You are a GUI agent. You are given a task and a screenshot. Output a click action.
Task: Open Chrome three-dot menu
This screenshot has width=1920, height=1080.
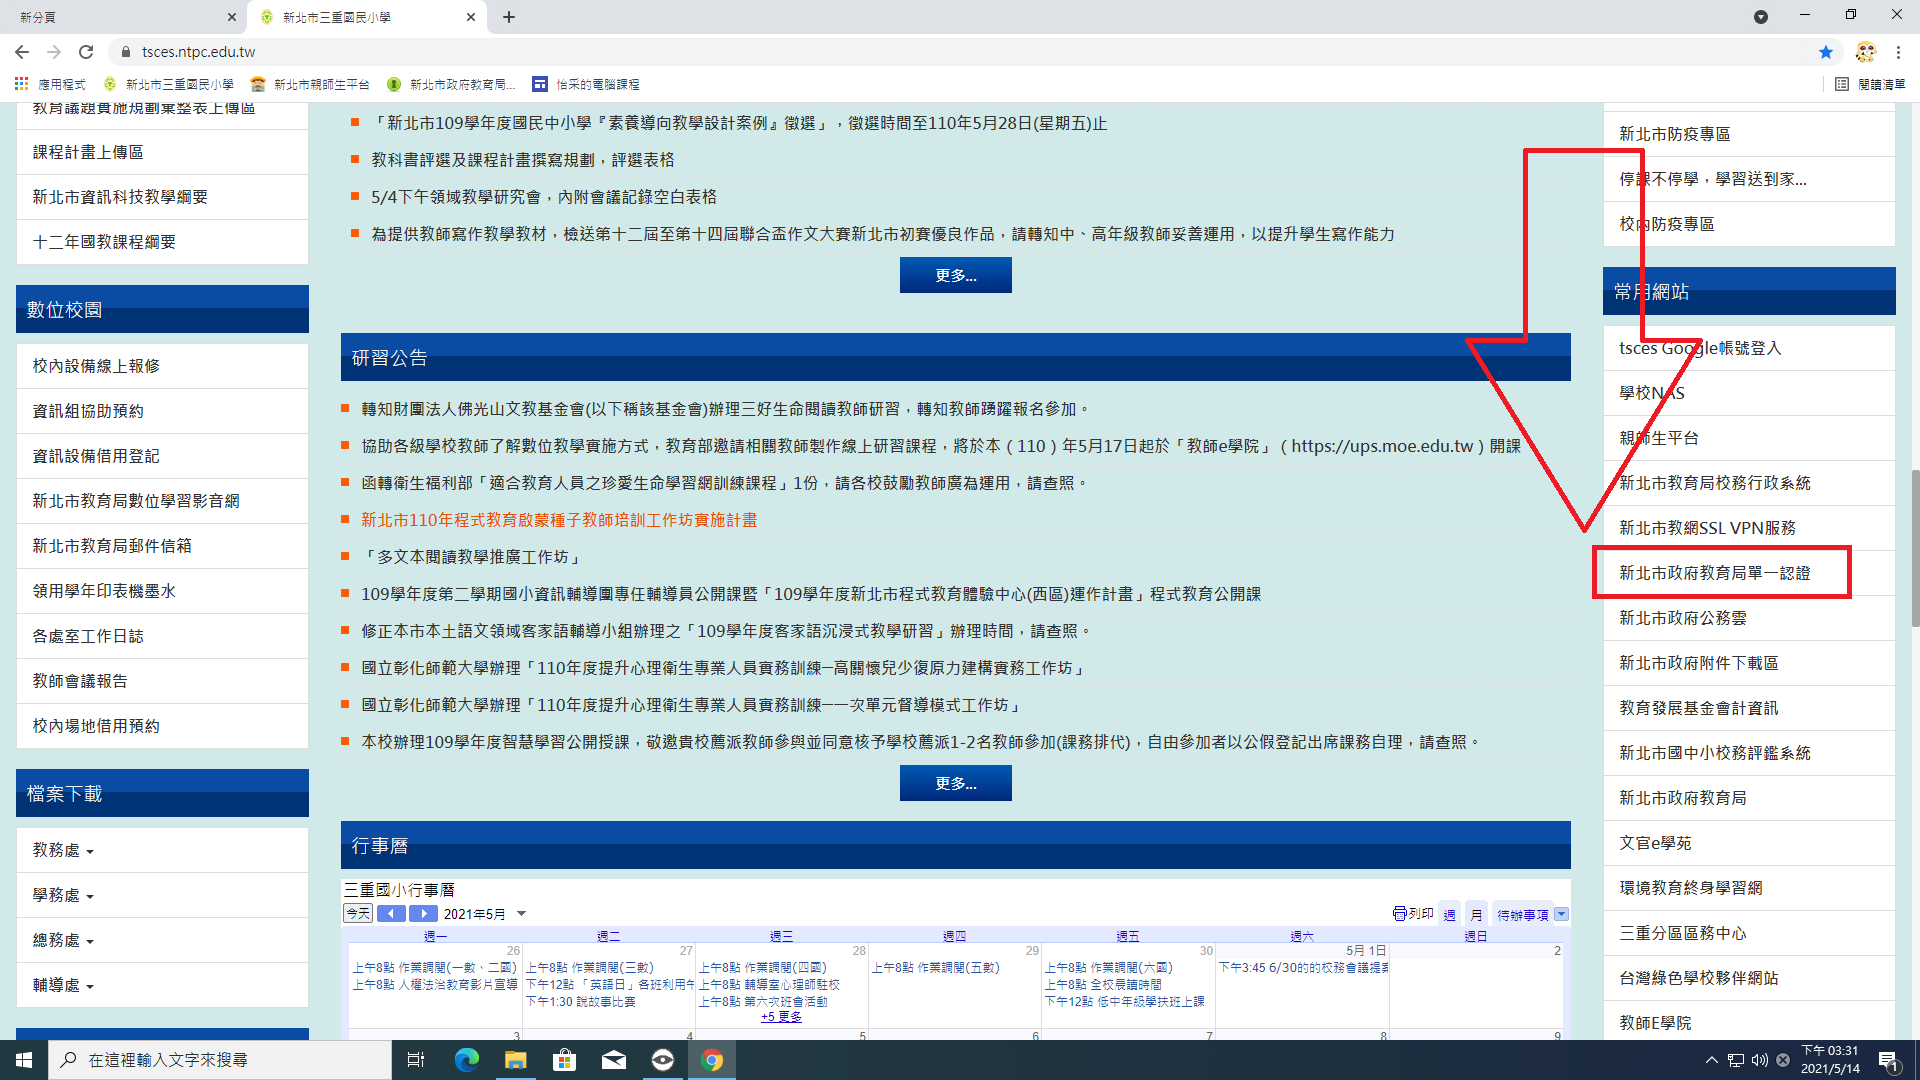pyautogui.click(x=1898, y=52)
